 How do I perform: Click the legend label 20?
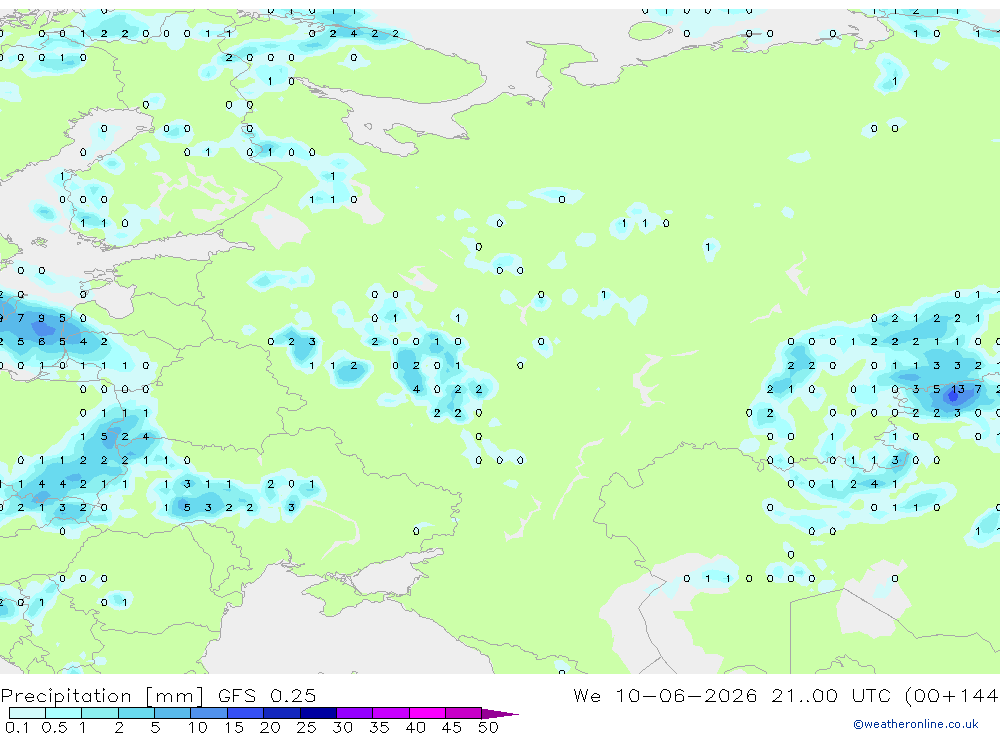click(270, 727)
